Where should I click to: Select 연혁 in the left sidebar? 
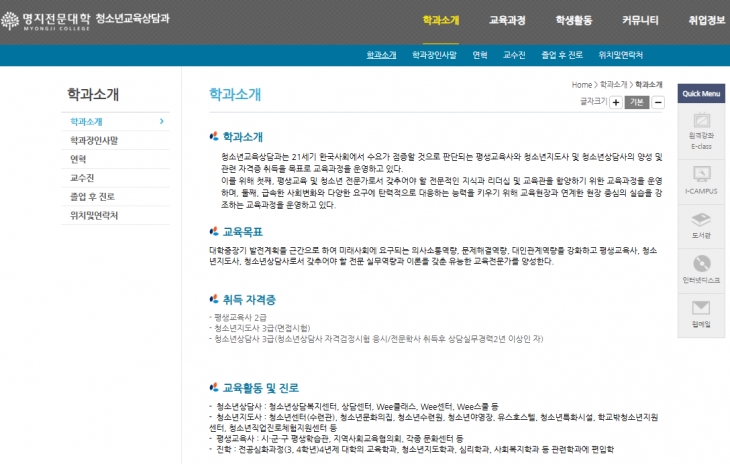[78, 159]
